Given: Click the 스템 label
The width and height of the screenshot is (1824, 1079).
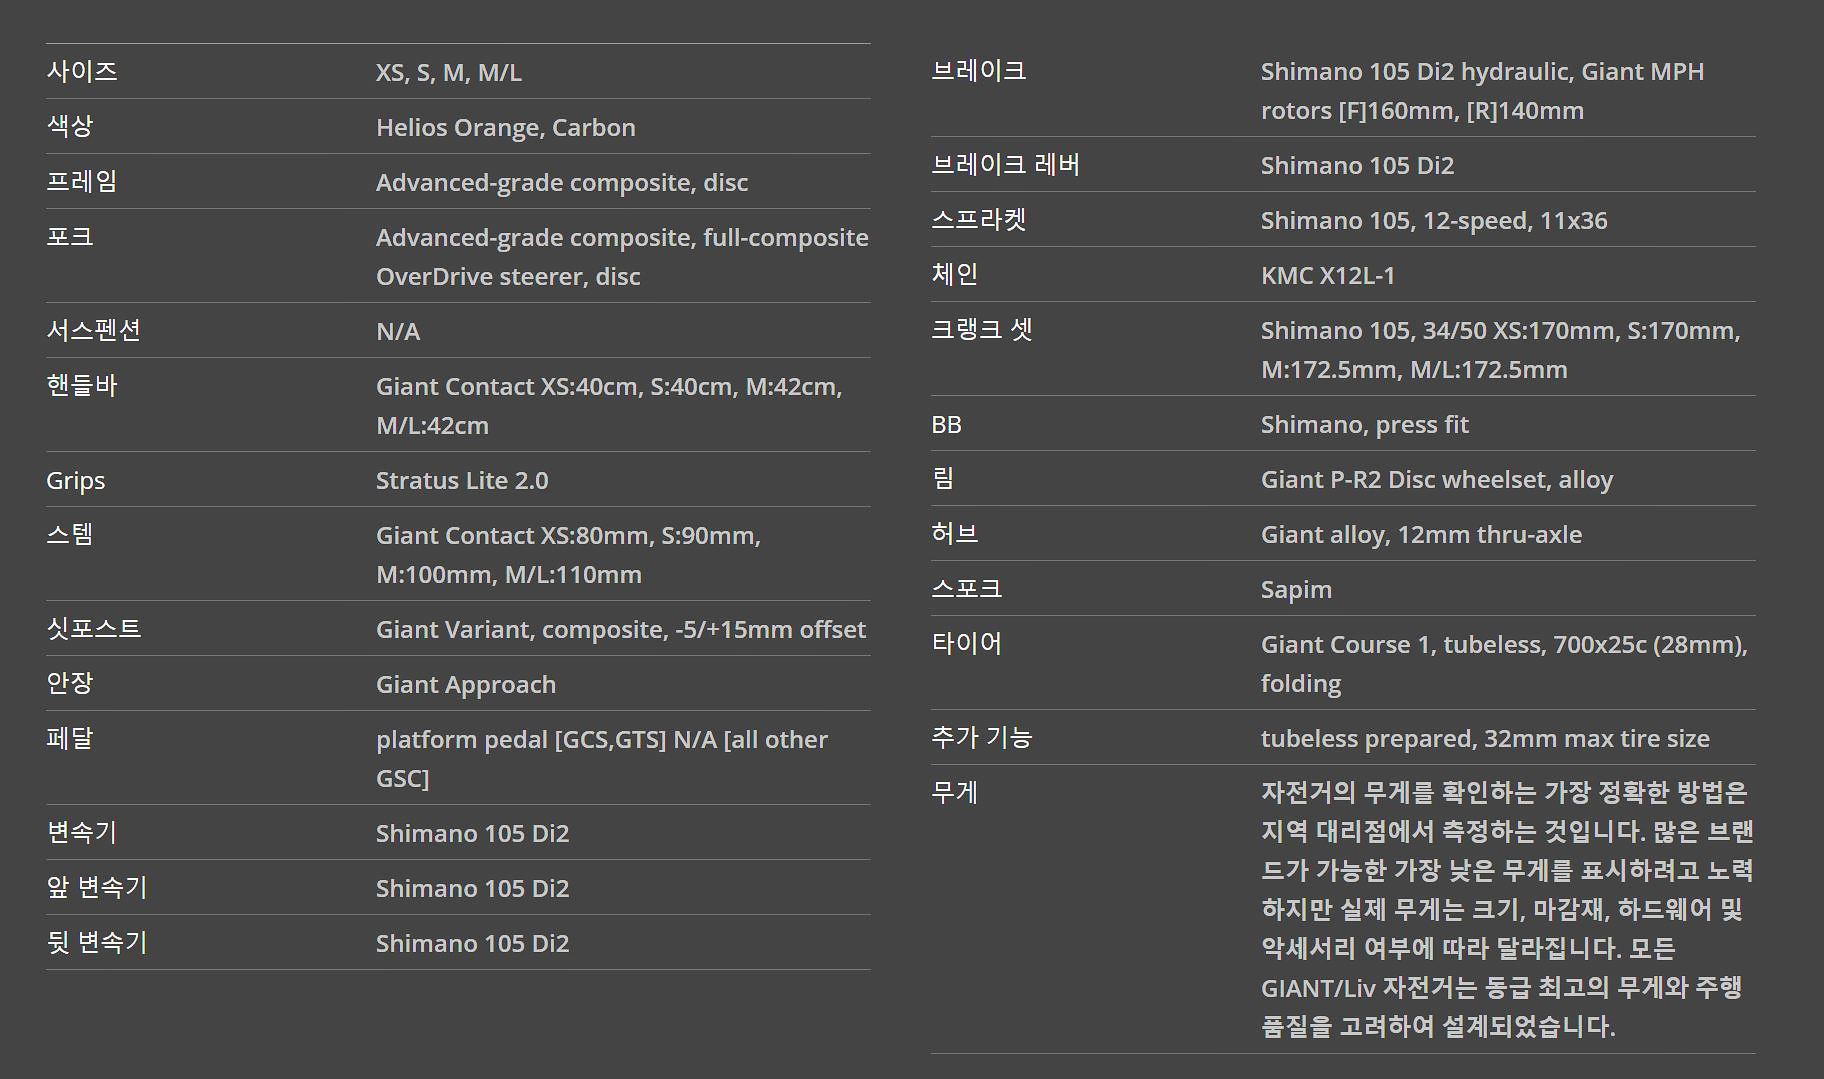Looking at the screenshot, I should point(70,534).
